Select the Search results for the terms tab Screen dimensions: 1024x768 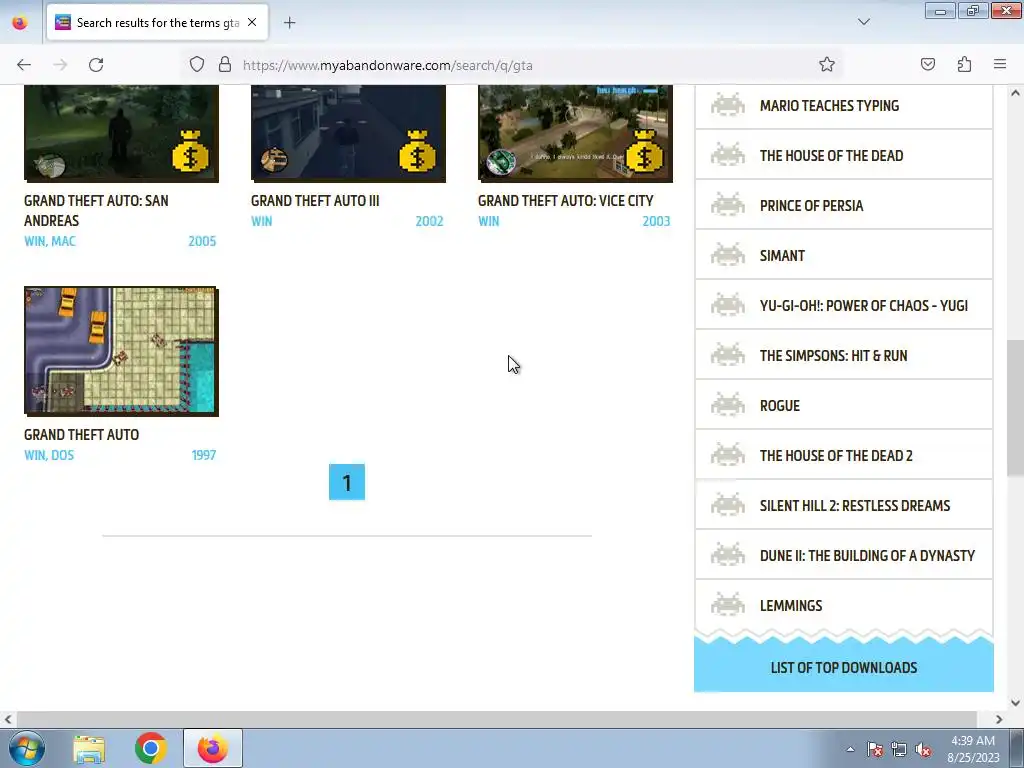(157, 23)
